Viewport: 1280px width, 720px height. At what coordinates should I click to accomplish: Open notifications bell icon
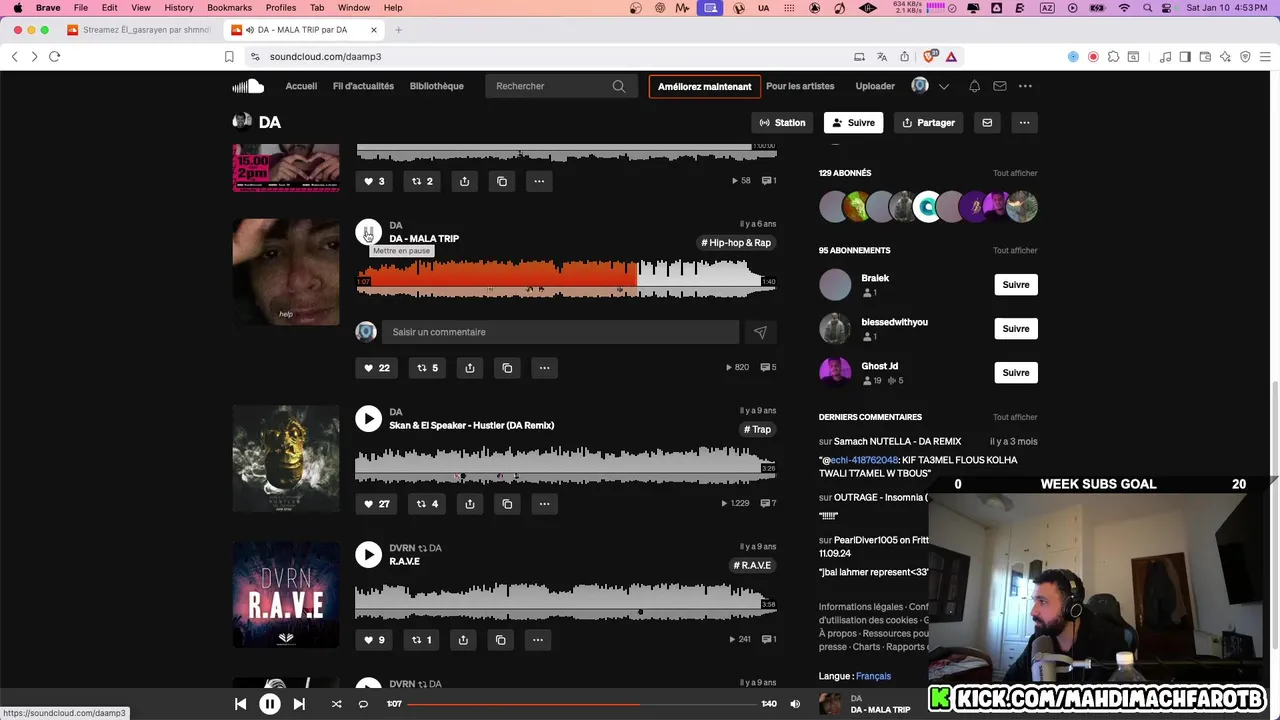[974, 86]
